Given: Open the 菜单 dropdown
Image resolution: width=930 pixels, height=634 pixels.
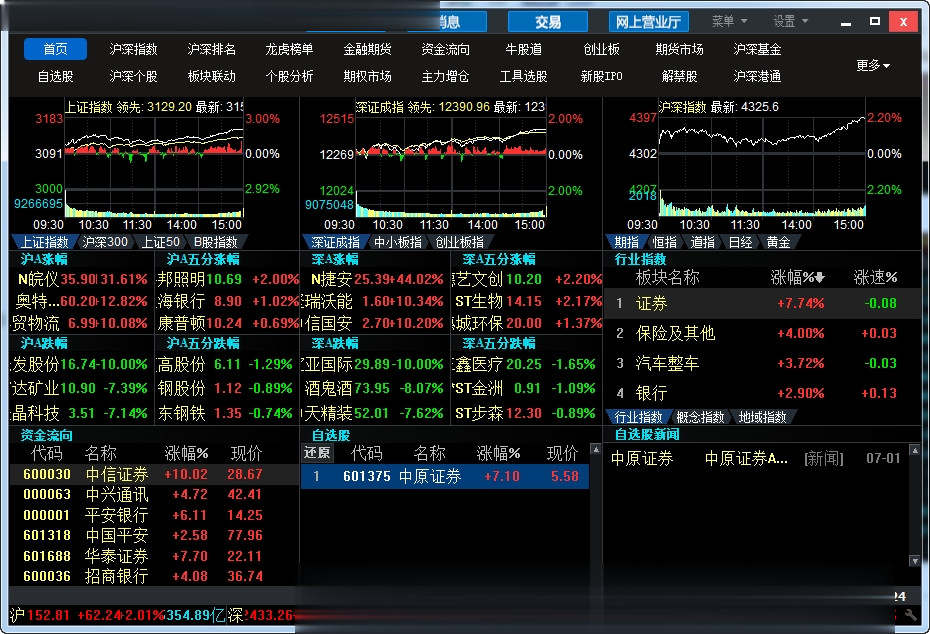Looking at the screenshot, I should coord(730,21).
